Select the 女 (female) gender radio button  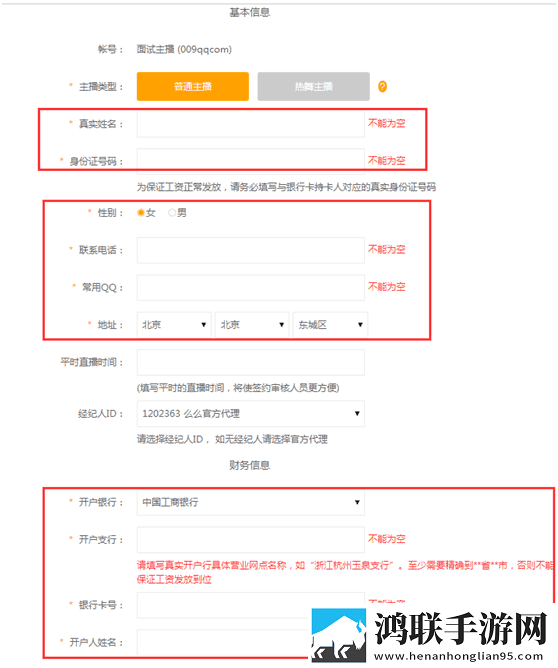point(141,213)
